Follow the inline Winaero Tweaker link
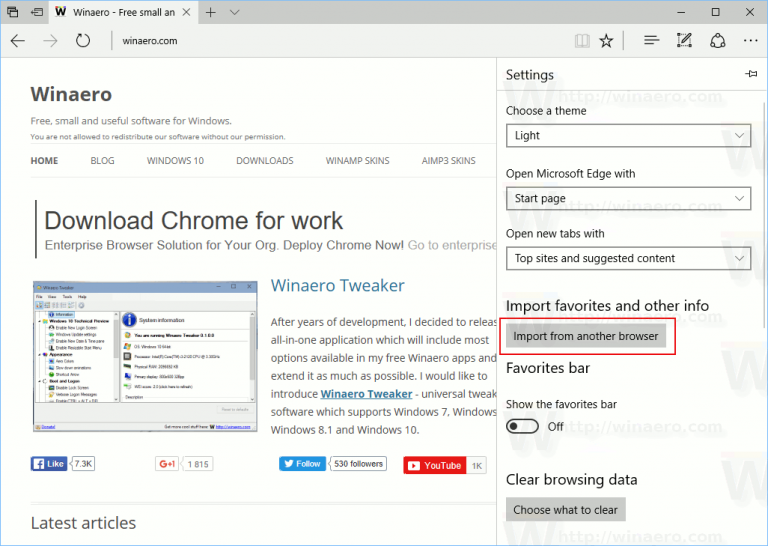This screenshot has width=768, height=546. click(x=366, y=394)
